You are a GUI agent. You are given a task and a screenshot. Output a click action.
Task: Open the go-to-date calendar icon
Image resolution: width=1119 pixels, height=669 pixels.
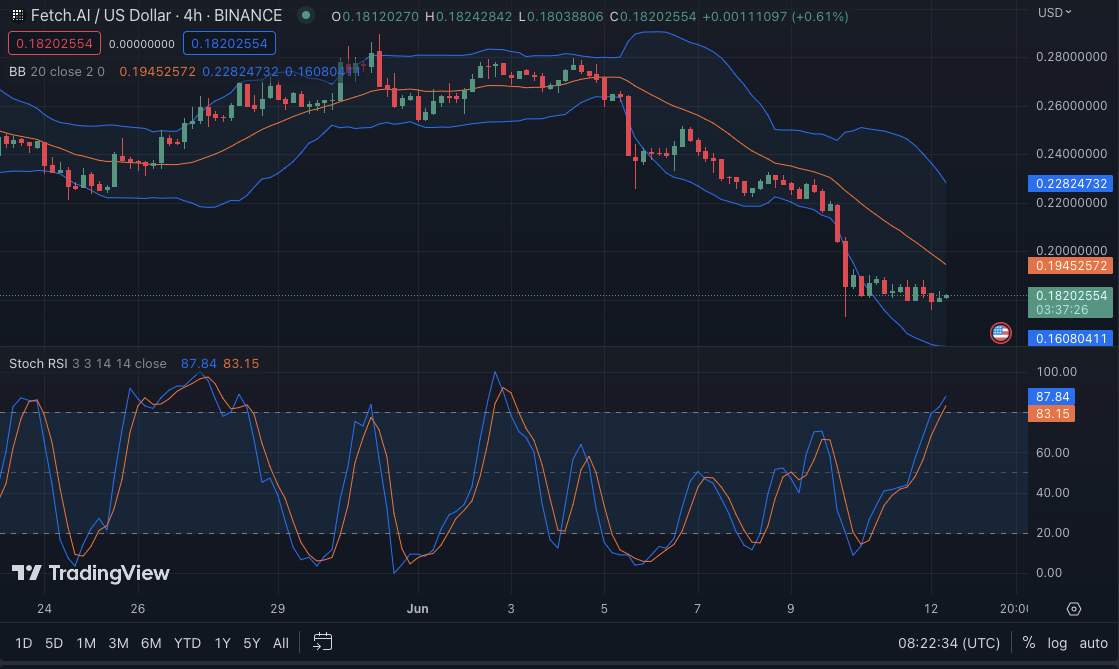point(322,643)
